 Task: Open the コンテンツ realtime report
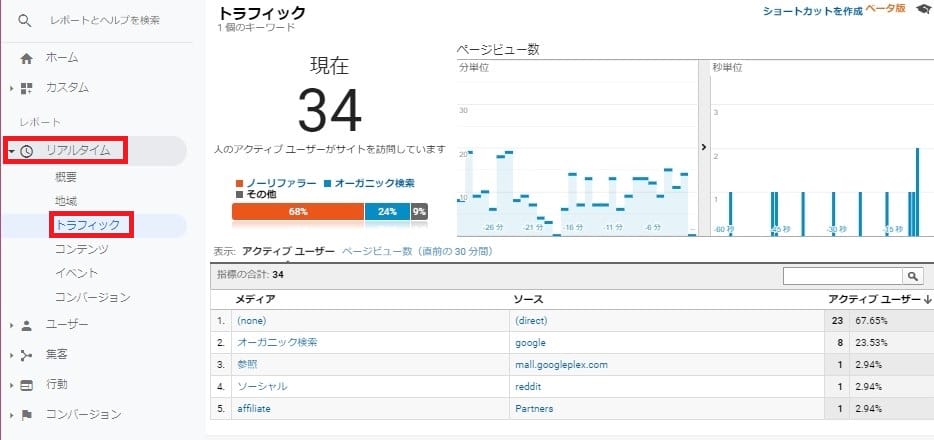82,249
